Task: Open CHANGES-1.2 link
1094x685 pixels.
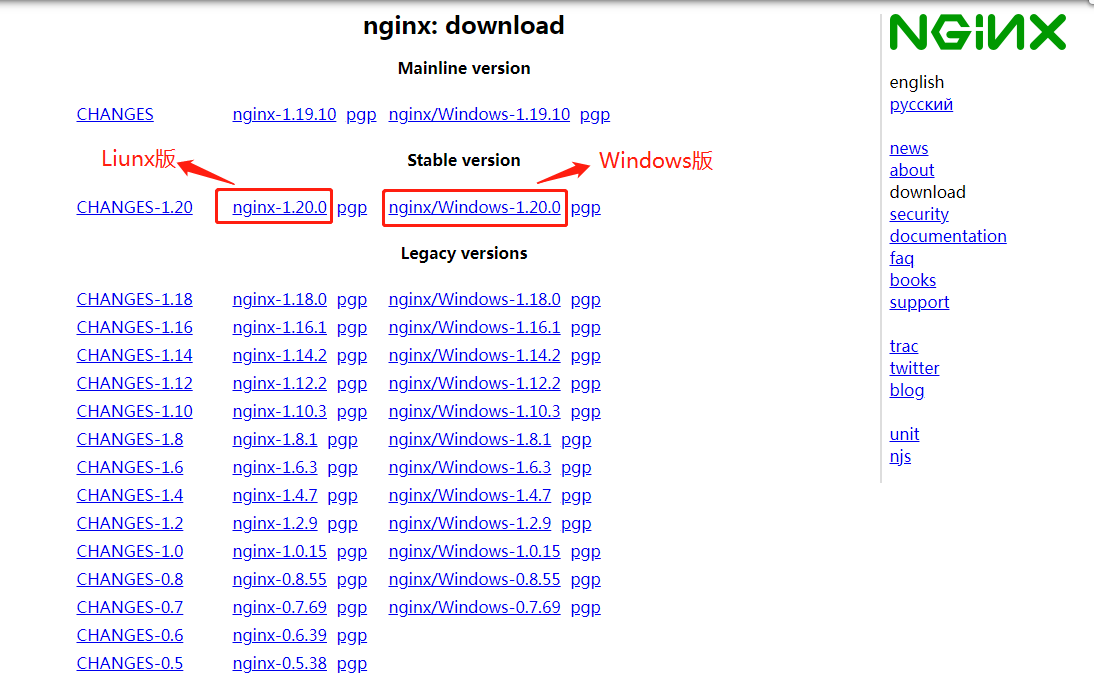Action: coord(130,522)
